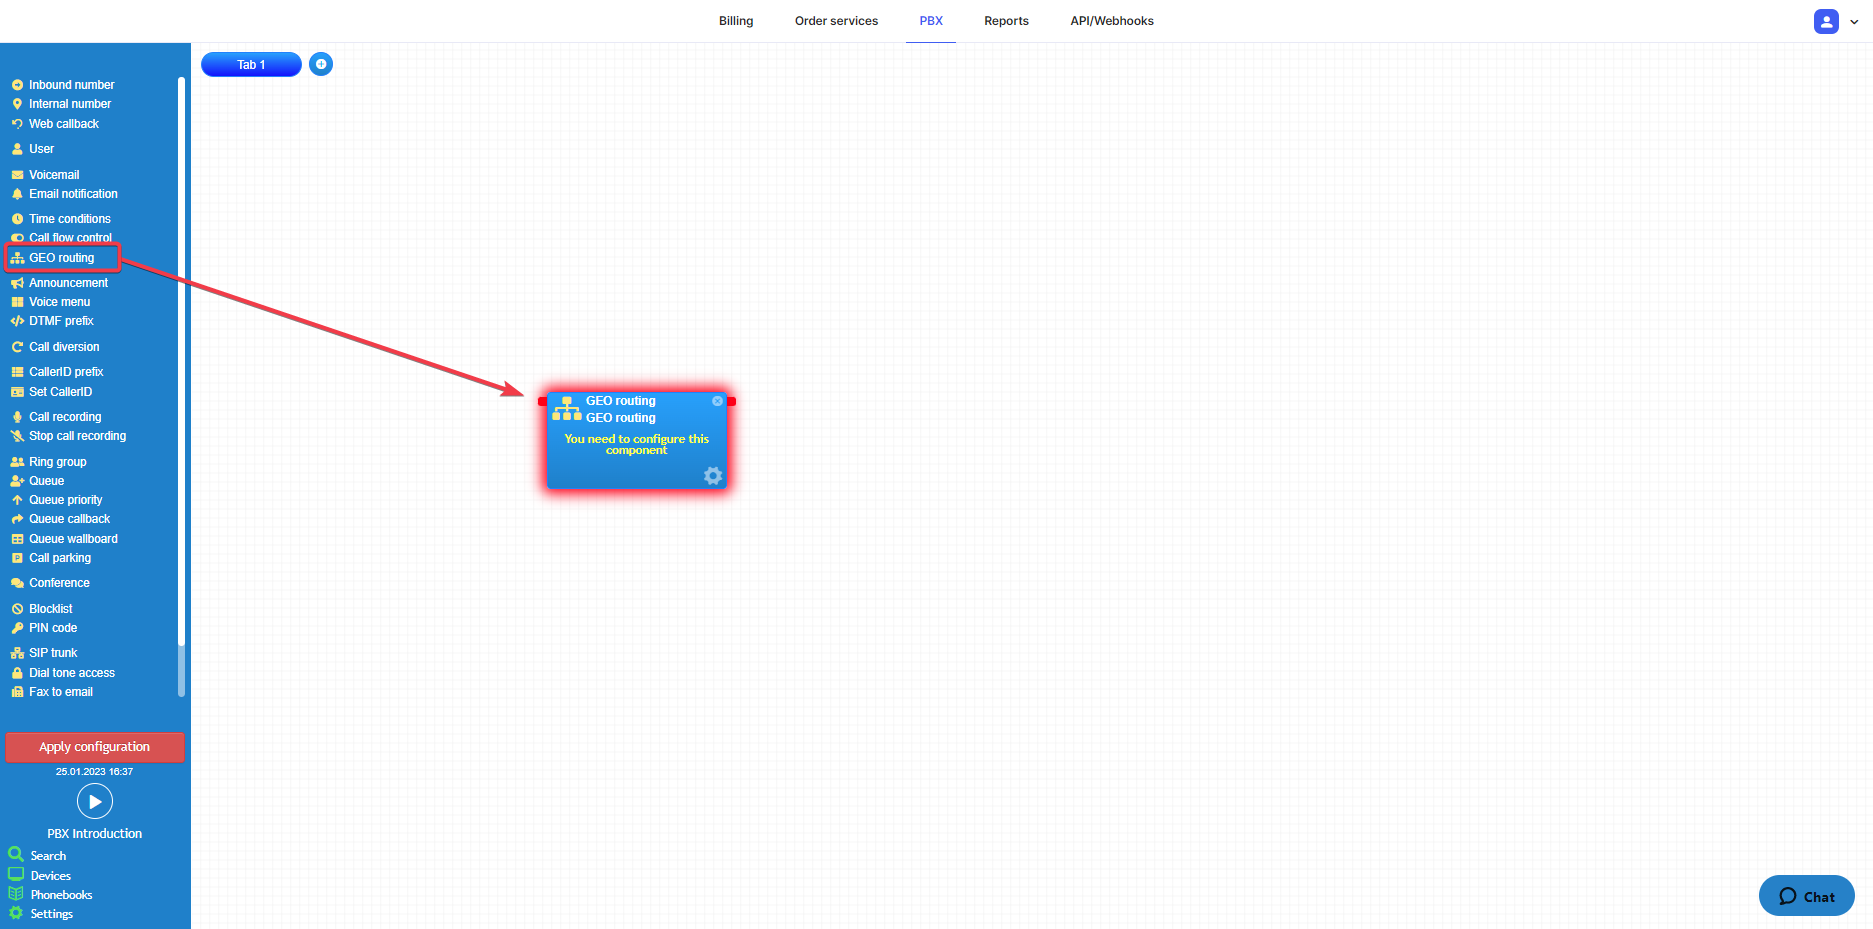Open the Reports menu
Screen dimensions: 1873x929
[x=1006, y=21]
